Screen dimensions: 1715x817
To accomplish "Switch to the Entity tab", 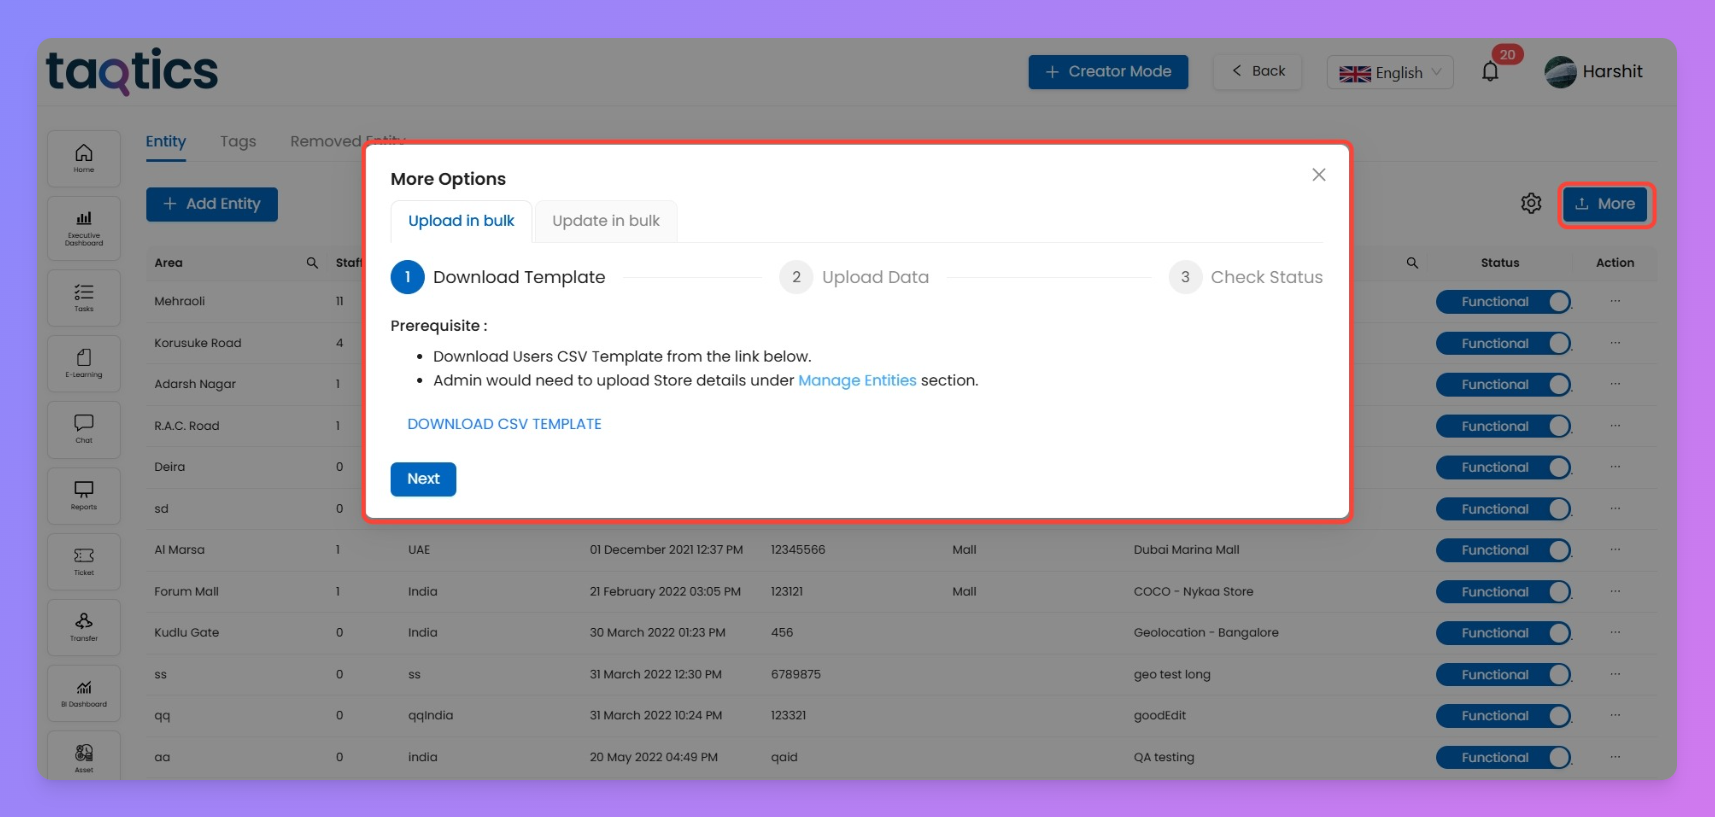I will tap(166, 142).
